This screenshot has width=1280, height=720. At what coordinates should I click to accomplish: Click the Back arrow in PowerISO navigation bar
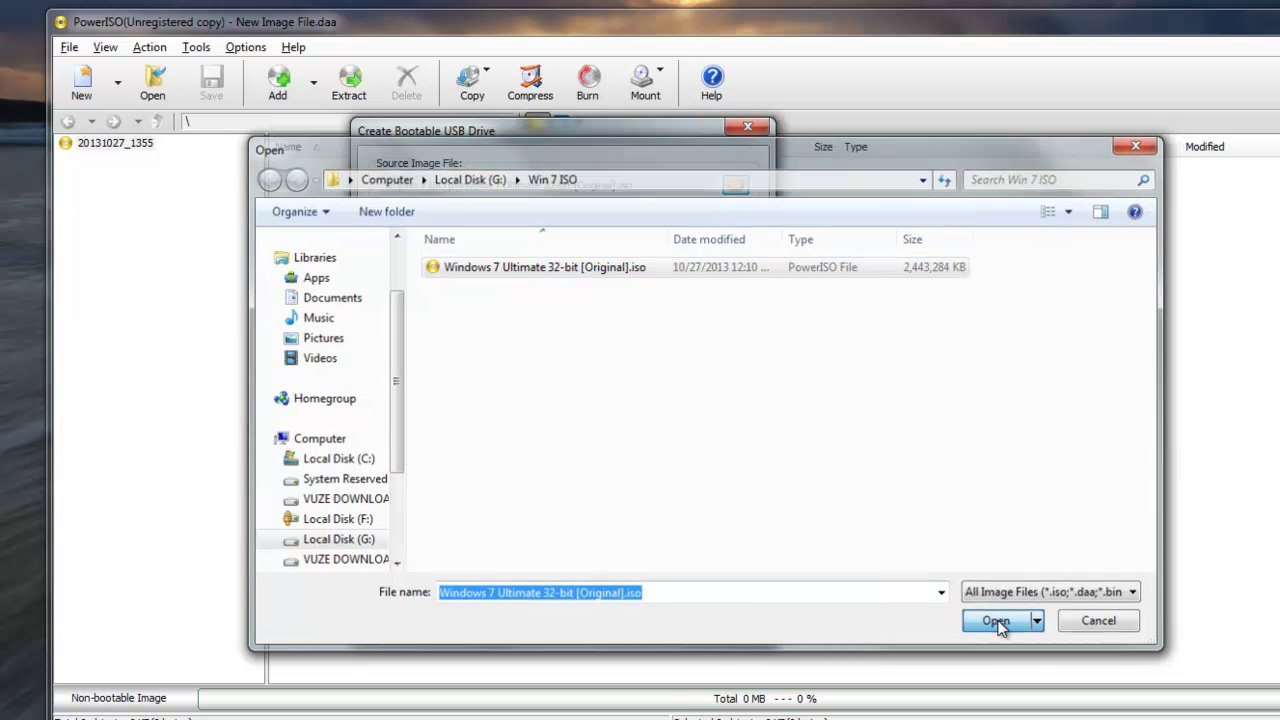[68, 121]
